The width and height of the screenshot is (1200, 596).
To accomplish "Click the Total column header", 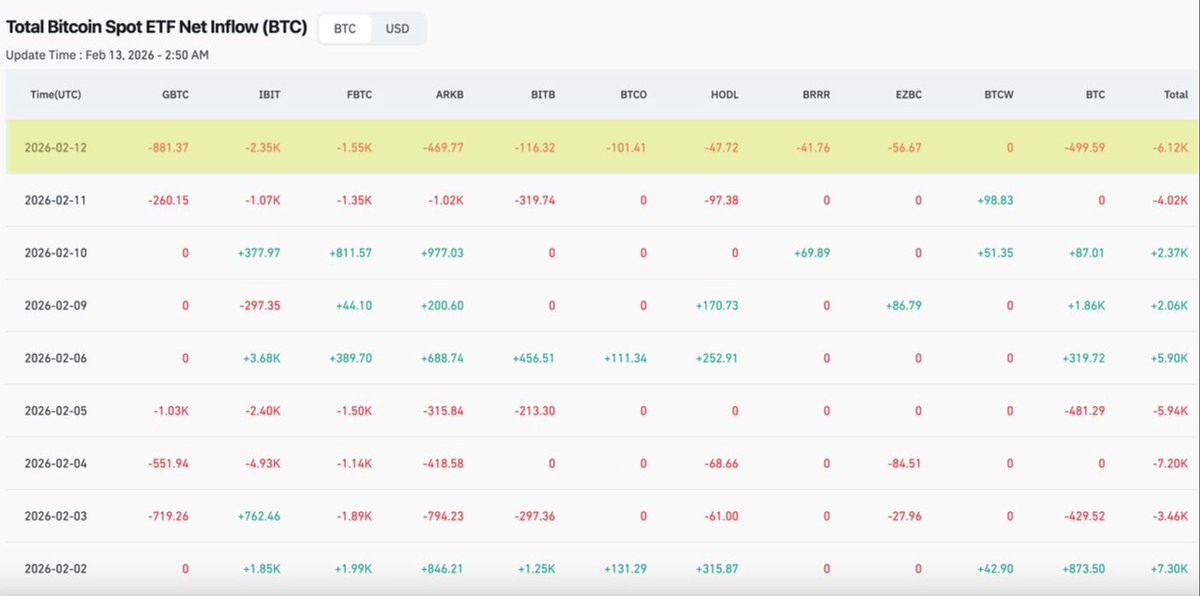I will [1176, 95].
